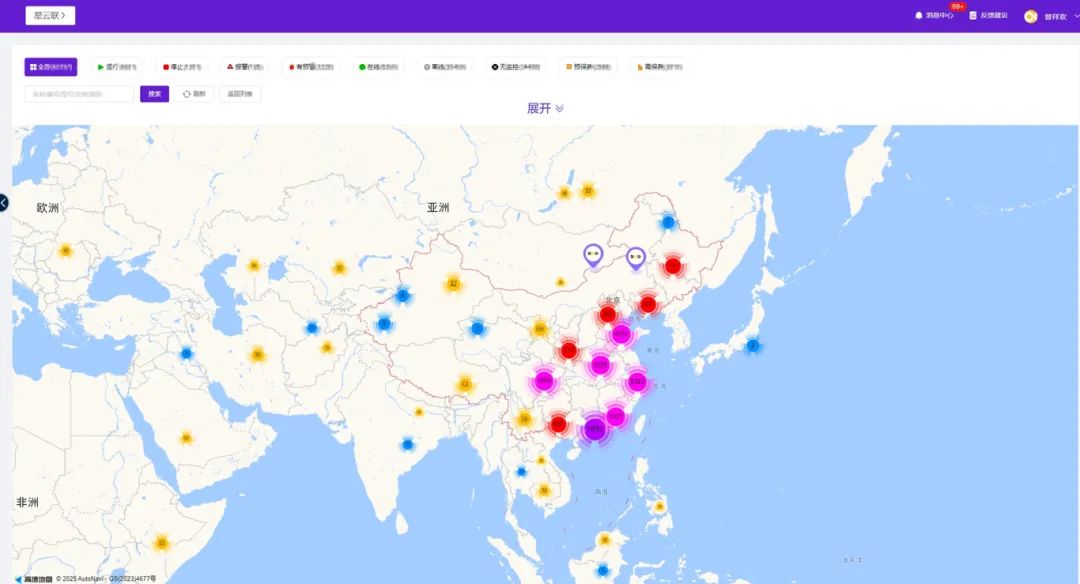Image resolution: width=1080 pixels, height=584 pixels.
Task: Switch to the 全部 all-devices filter tab
Action: [50, 66]
